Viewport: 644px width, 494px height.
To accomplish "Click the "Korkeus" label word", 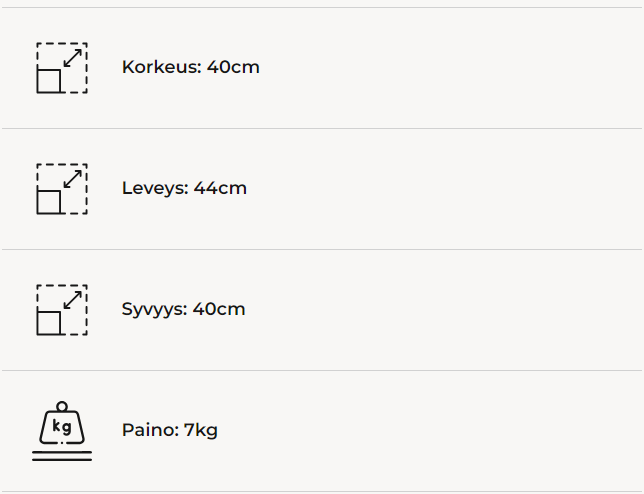I will tap(160, 68).
